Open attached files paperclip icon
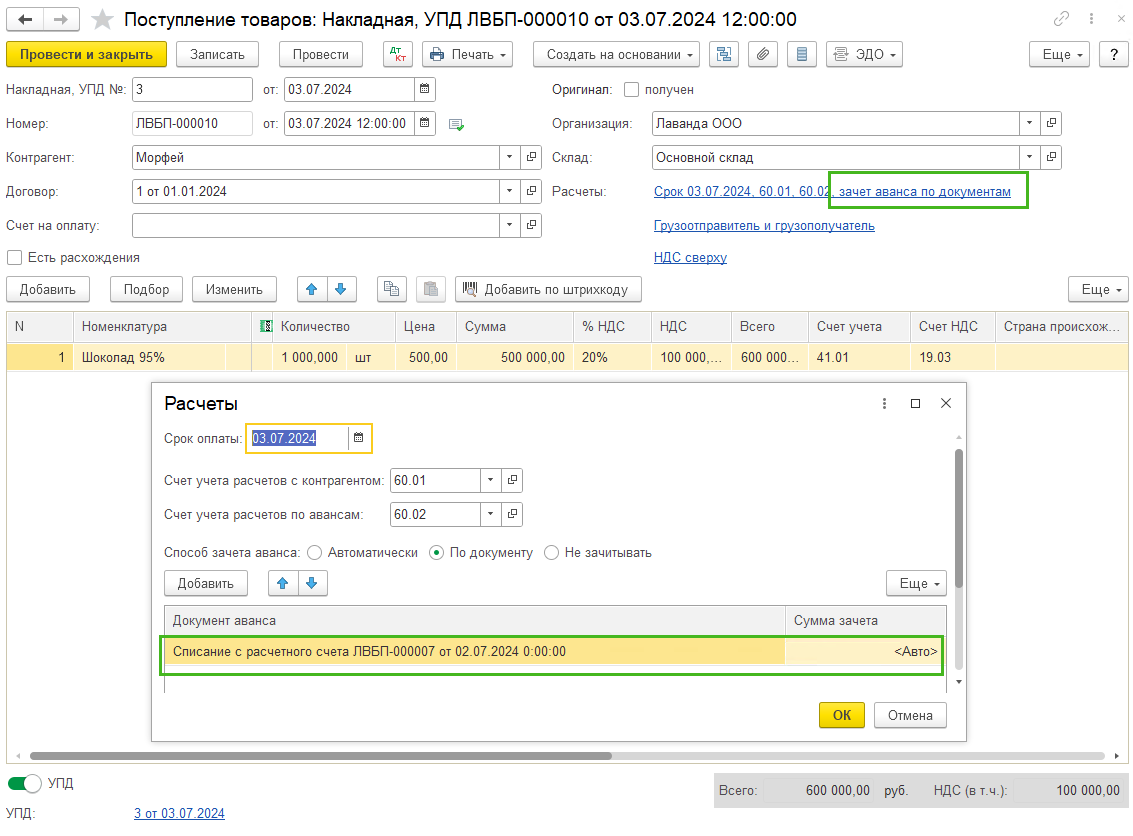Screen dimensions: 1133x836 pyautogui.click(x=762, y=54)
